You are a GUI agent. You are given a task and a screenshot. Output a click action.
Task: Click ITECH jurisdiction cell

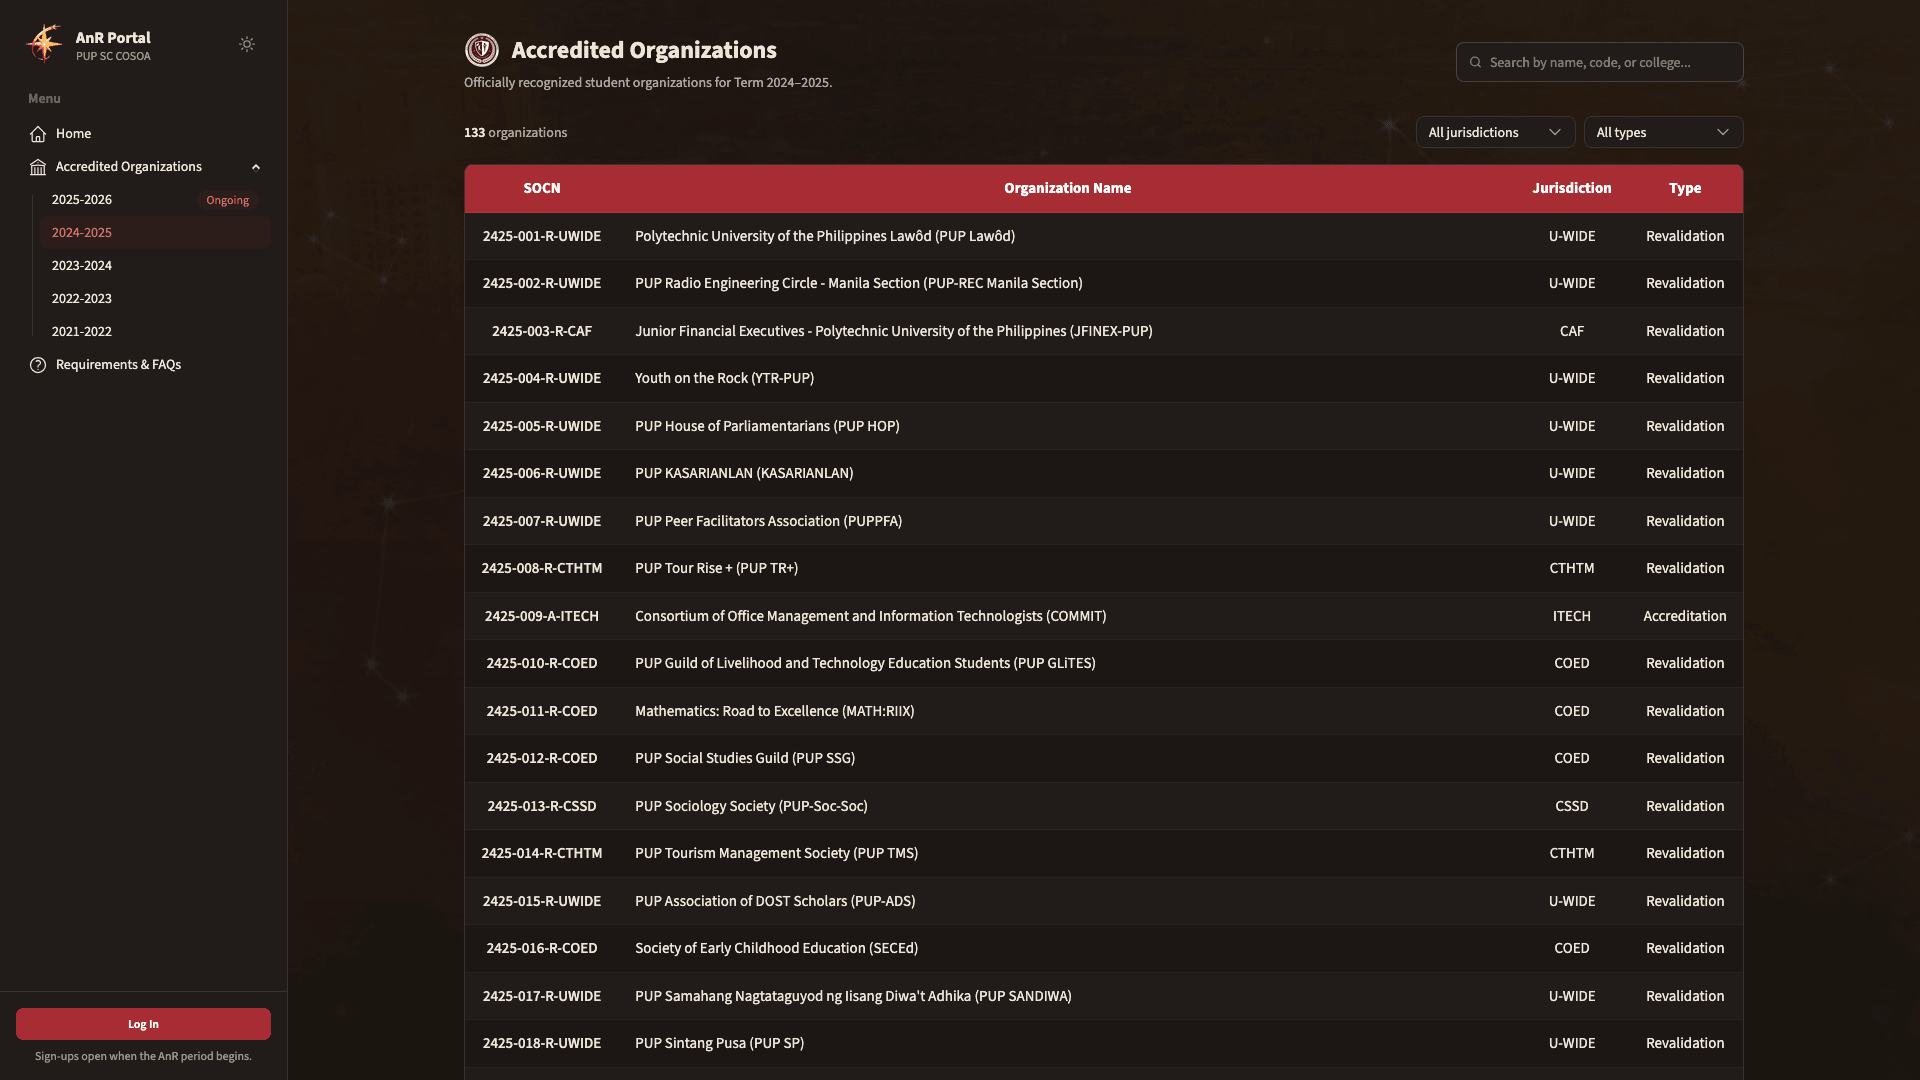click(1571, 616)
